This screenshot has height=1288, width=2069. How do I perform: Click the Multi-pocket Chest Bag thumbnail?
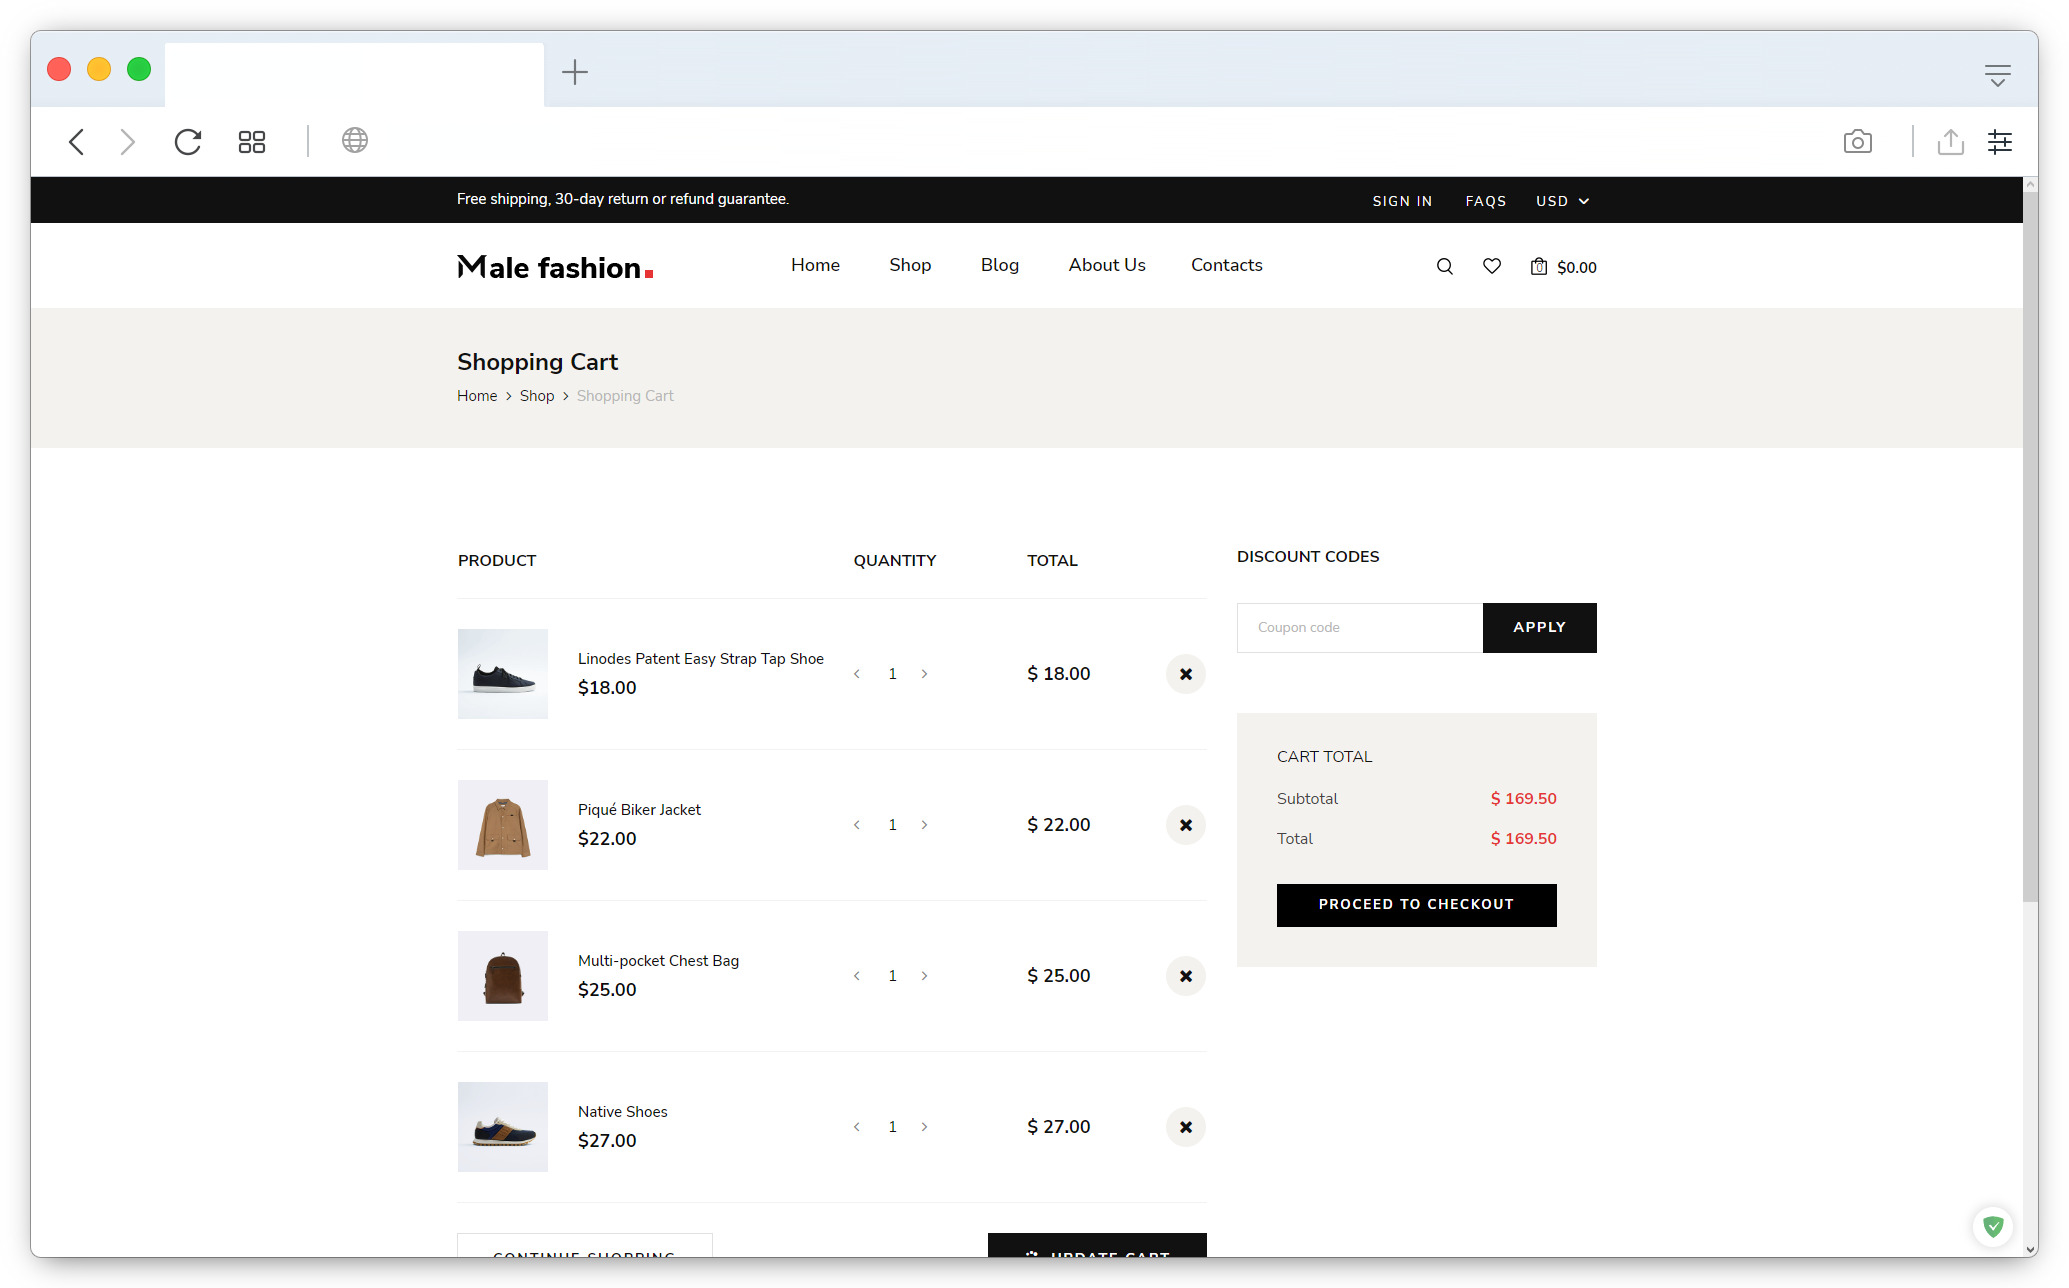503,976
